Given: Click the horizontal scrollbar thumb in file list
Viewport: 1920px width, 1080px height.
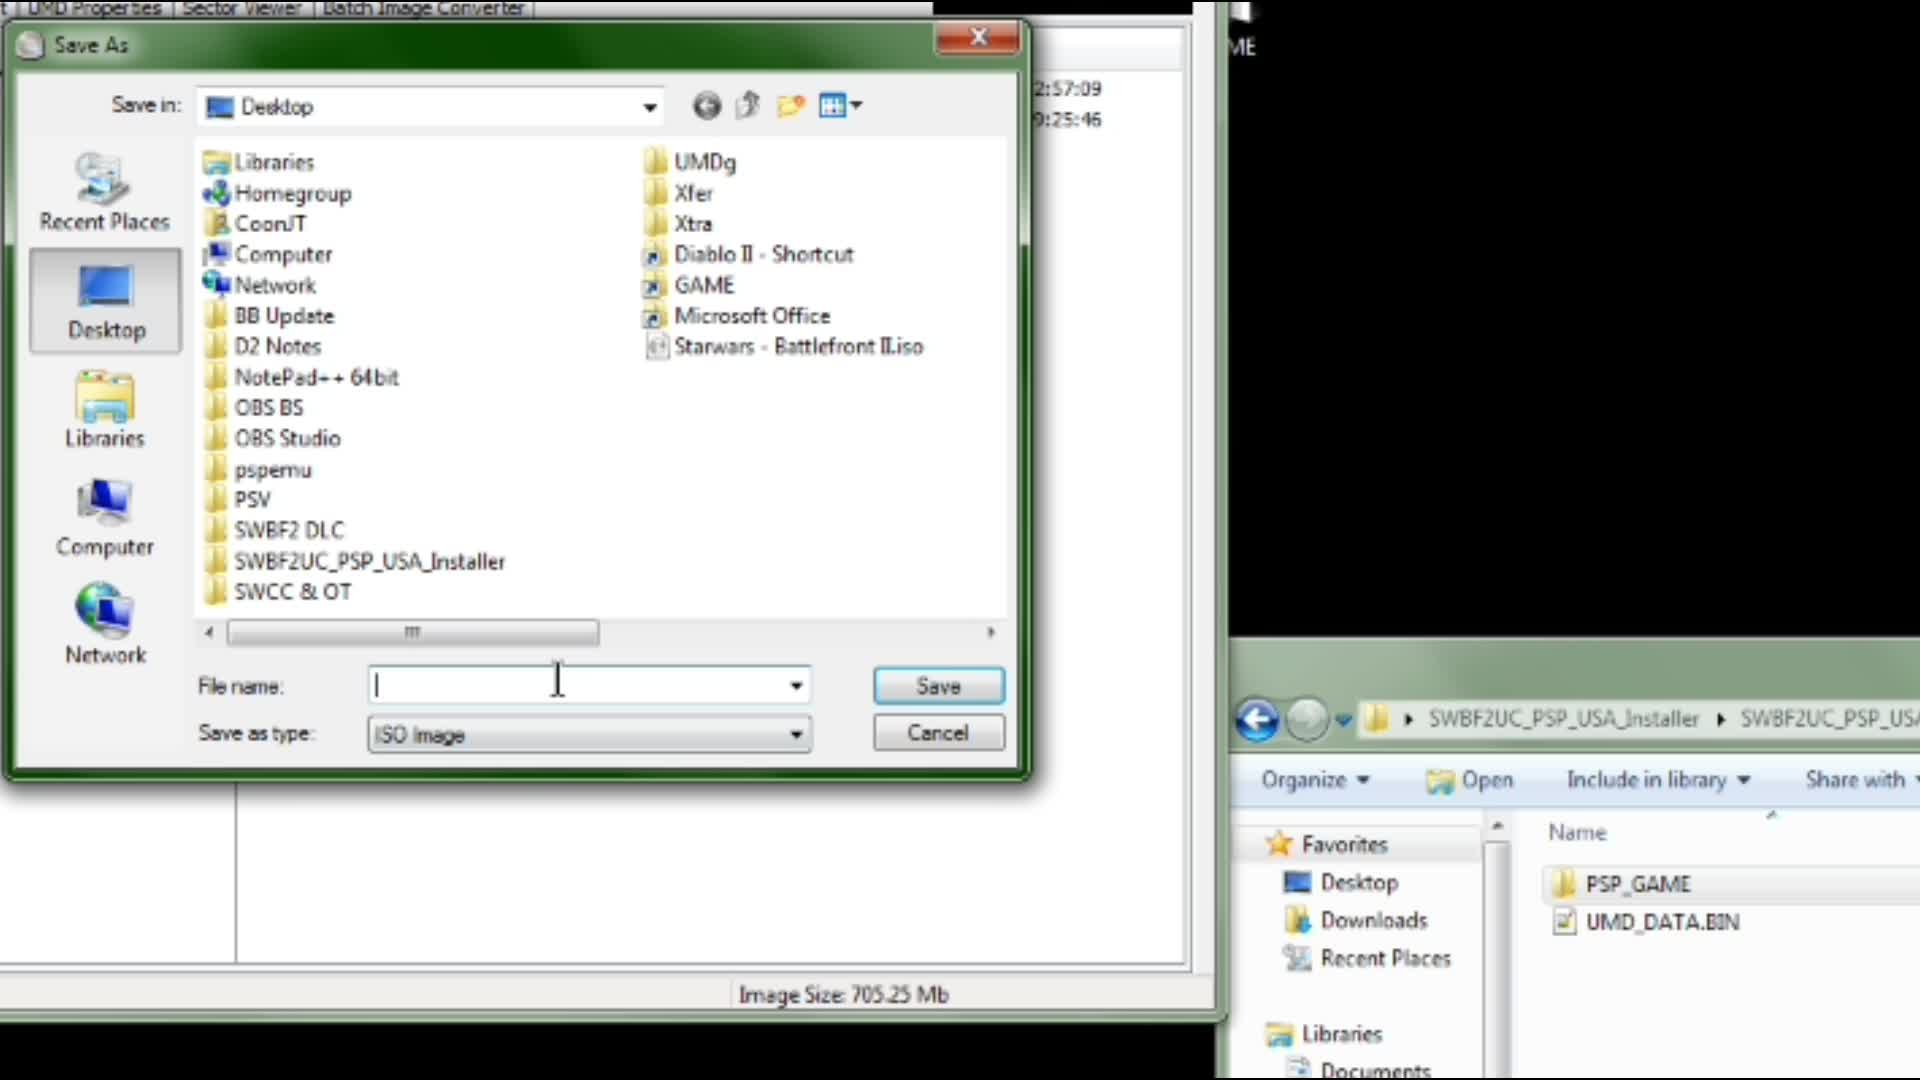Looking at the screenshot, I should [x=412, y=632].
